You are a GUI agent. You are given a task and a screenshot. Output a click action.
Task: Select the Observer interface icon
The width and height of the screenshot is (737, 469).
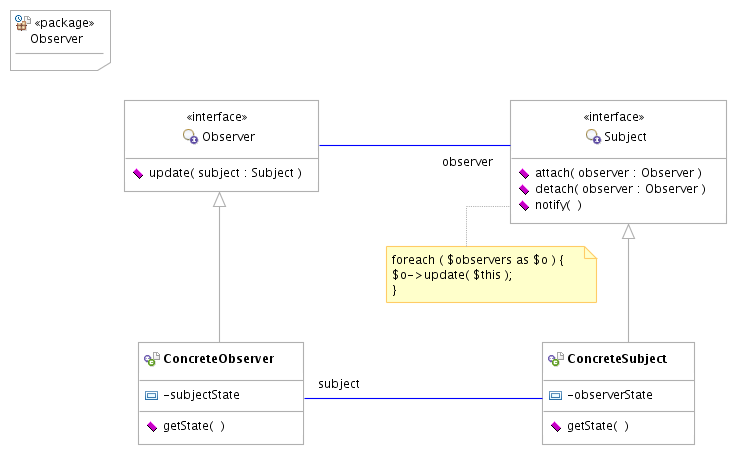pyautogui.click(x=190, y=137)
